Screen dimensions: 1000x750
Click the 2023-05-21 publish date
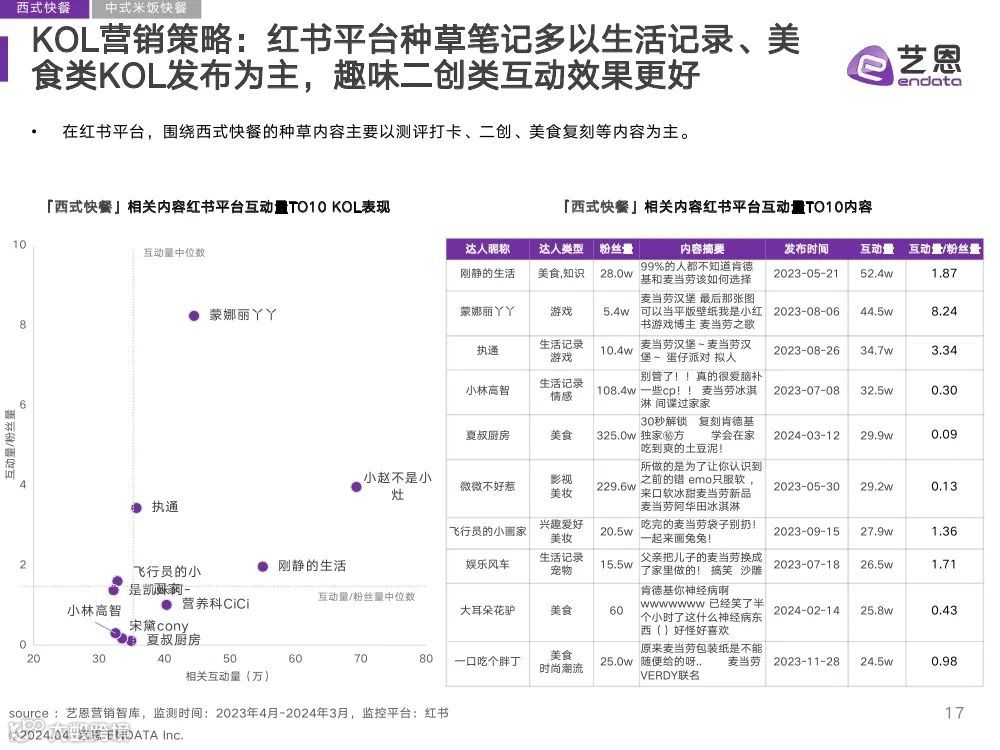pos(806,274)
